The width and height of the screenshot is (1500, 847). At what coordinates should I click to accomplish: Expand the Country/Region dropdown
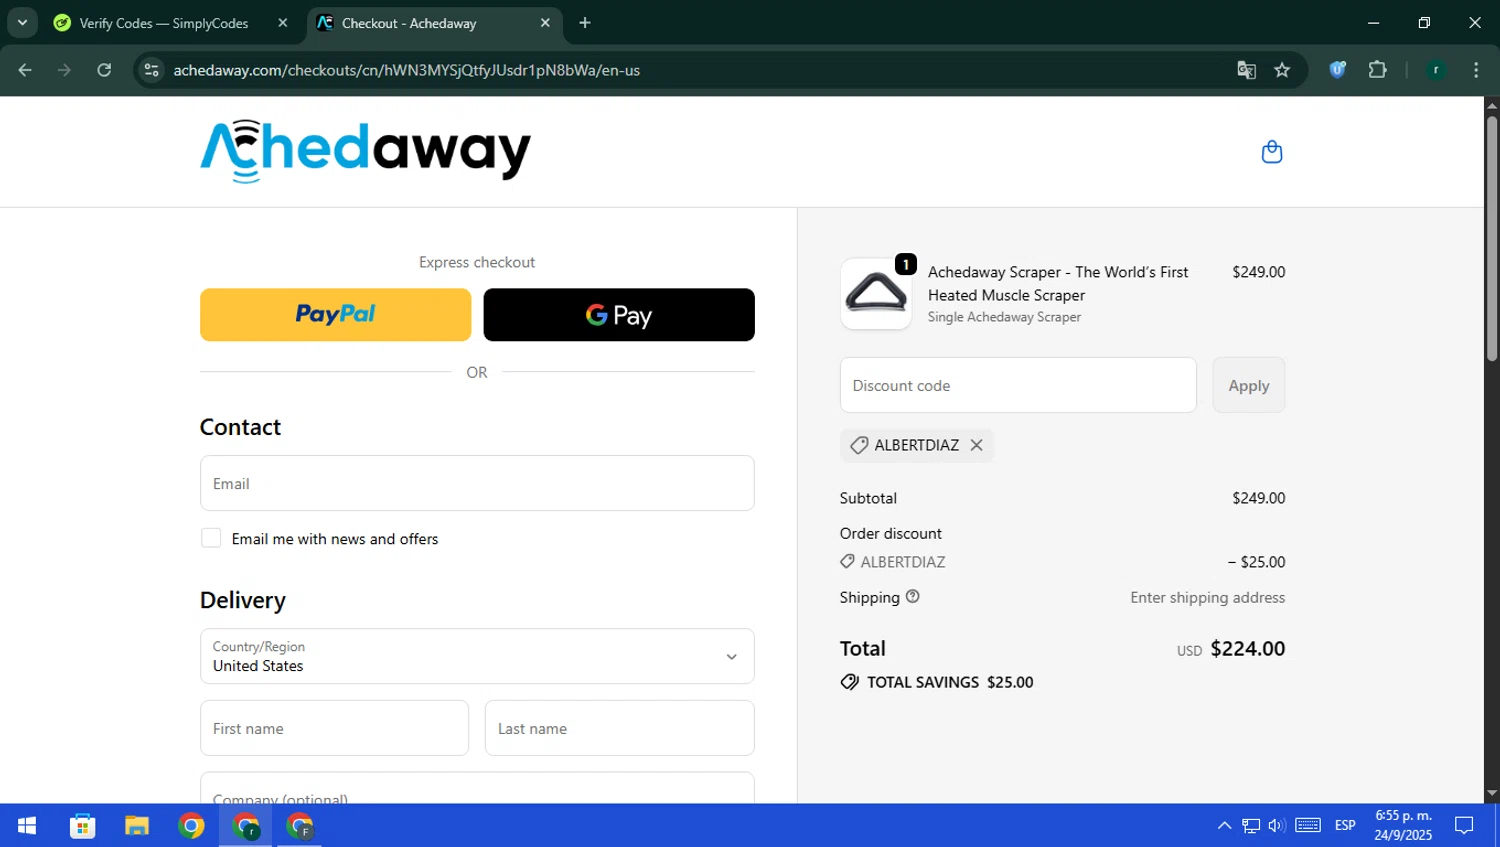pos(477,656)
